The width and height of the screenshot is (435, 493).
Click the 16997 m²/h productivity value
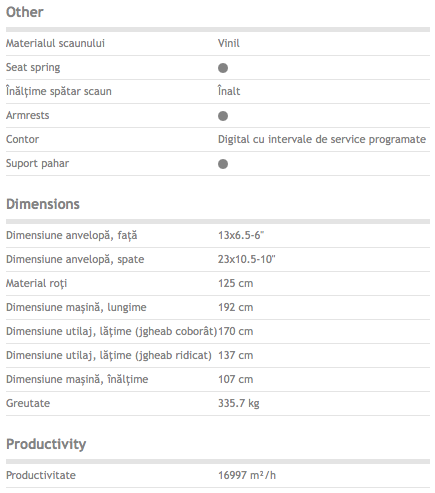[x=247, y=475]
